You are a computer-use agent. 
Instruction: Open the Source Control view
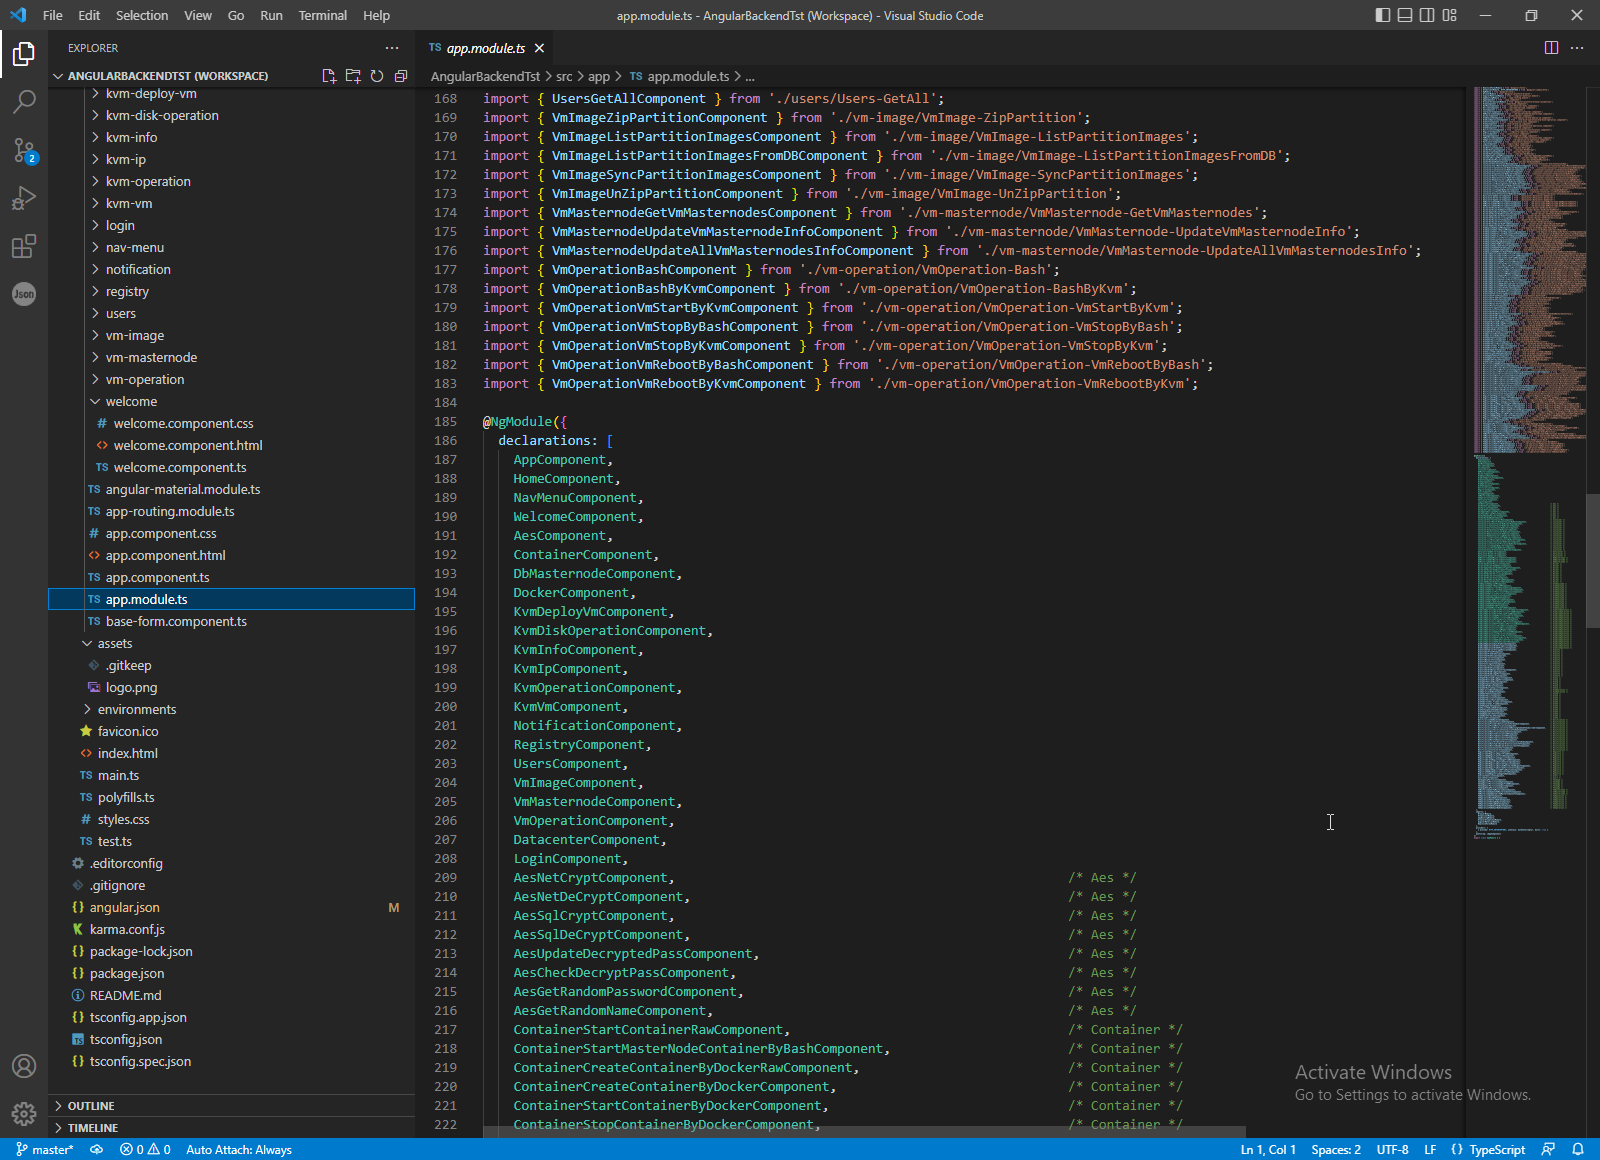pos(24,151)
